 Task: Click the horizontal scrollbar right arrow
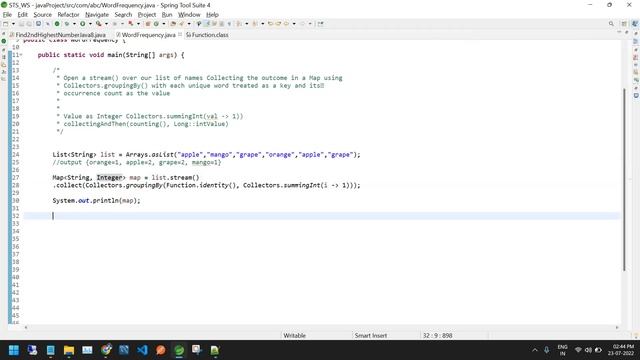617,327
